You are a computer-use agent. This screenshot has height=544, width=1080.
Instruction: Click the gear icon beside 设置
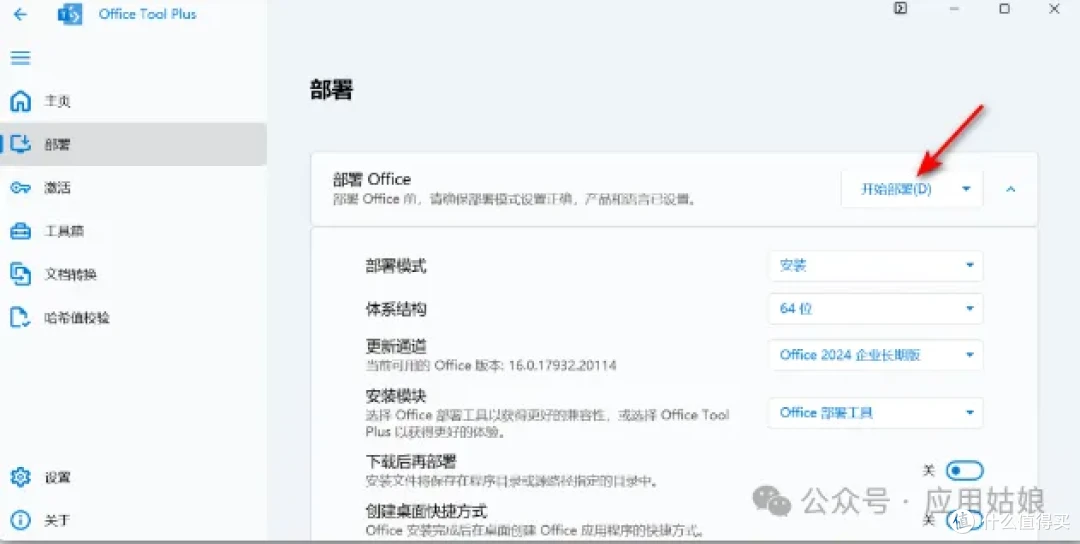coord(21,477)
